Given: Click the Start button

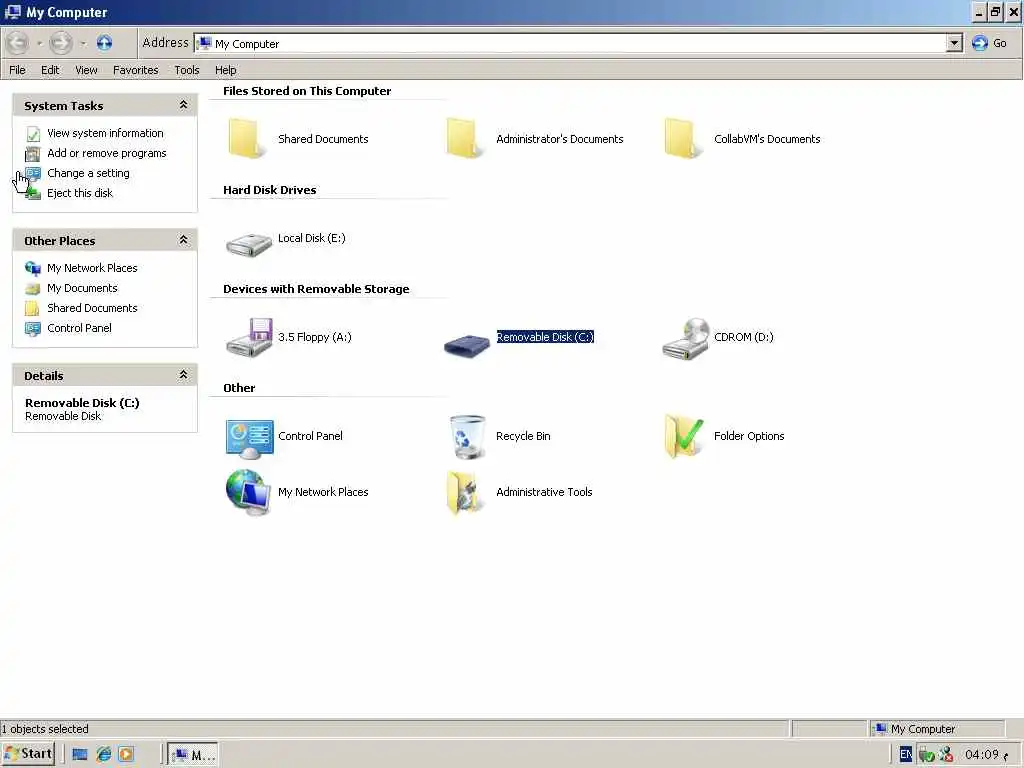Looking at the screenshot, I should 28,754.
